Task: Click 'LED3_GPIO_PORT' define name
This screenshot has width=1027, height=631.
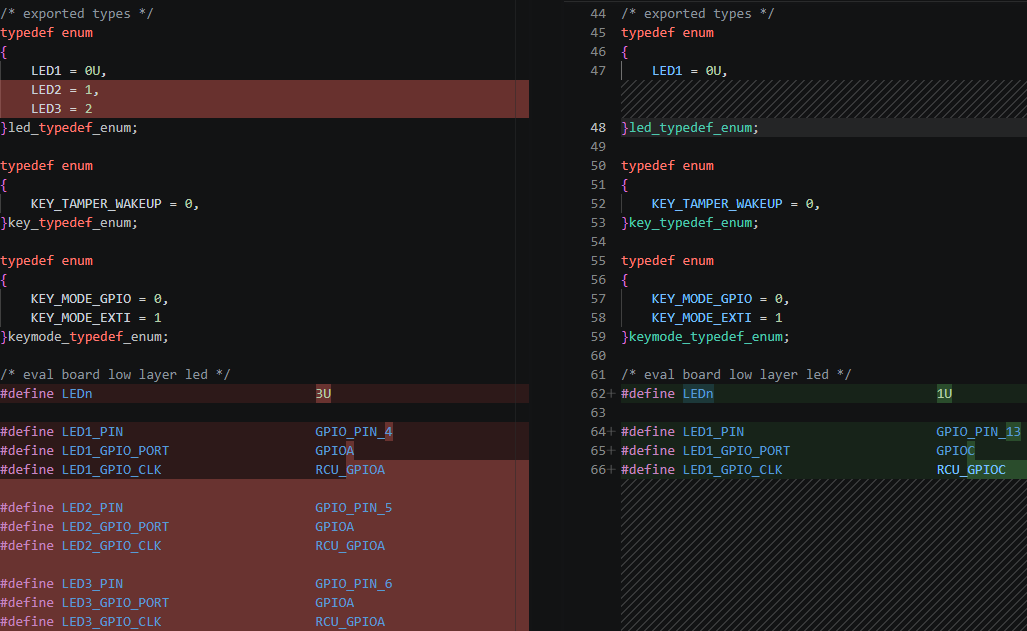Action: pyautogui.click(x=115, y=603)
